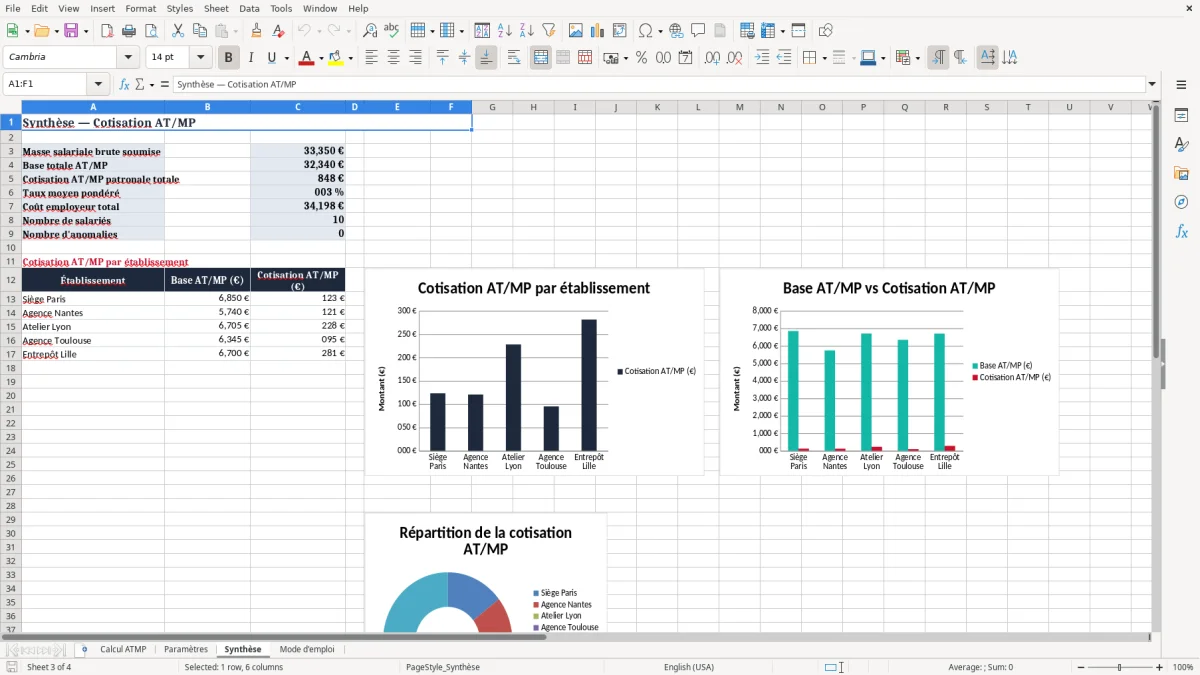Run the Spelling check icon

point(391,31)
